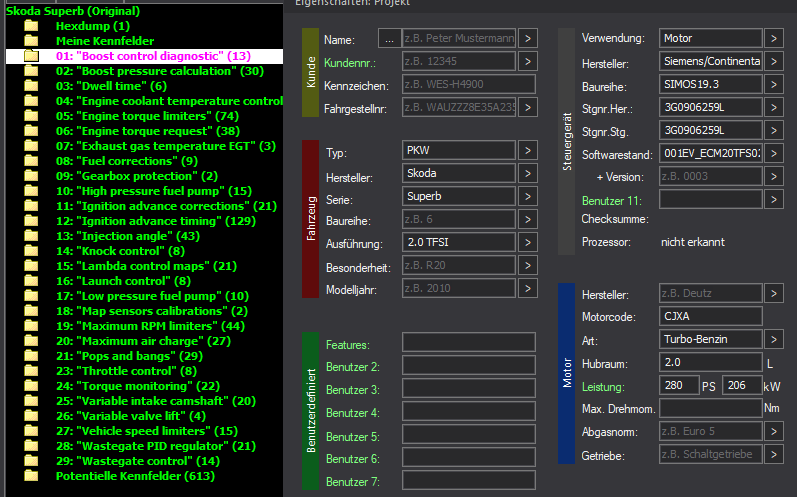Open 10 High pressure fuel pump folder
Image resolution: width=797 pixels, height=497 pixels.
[154, 191]
